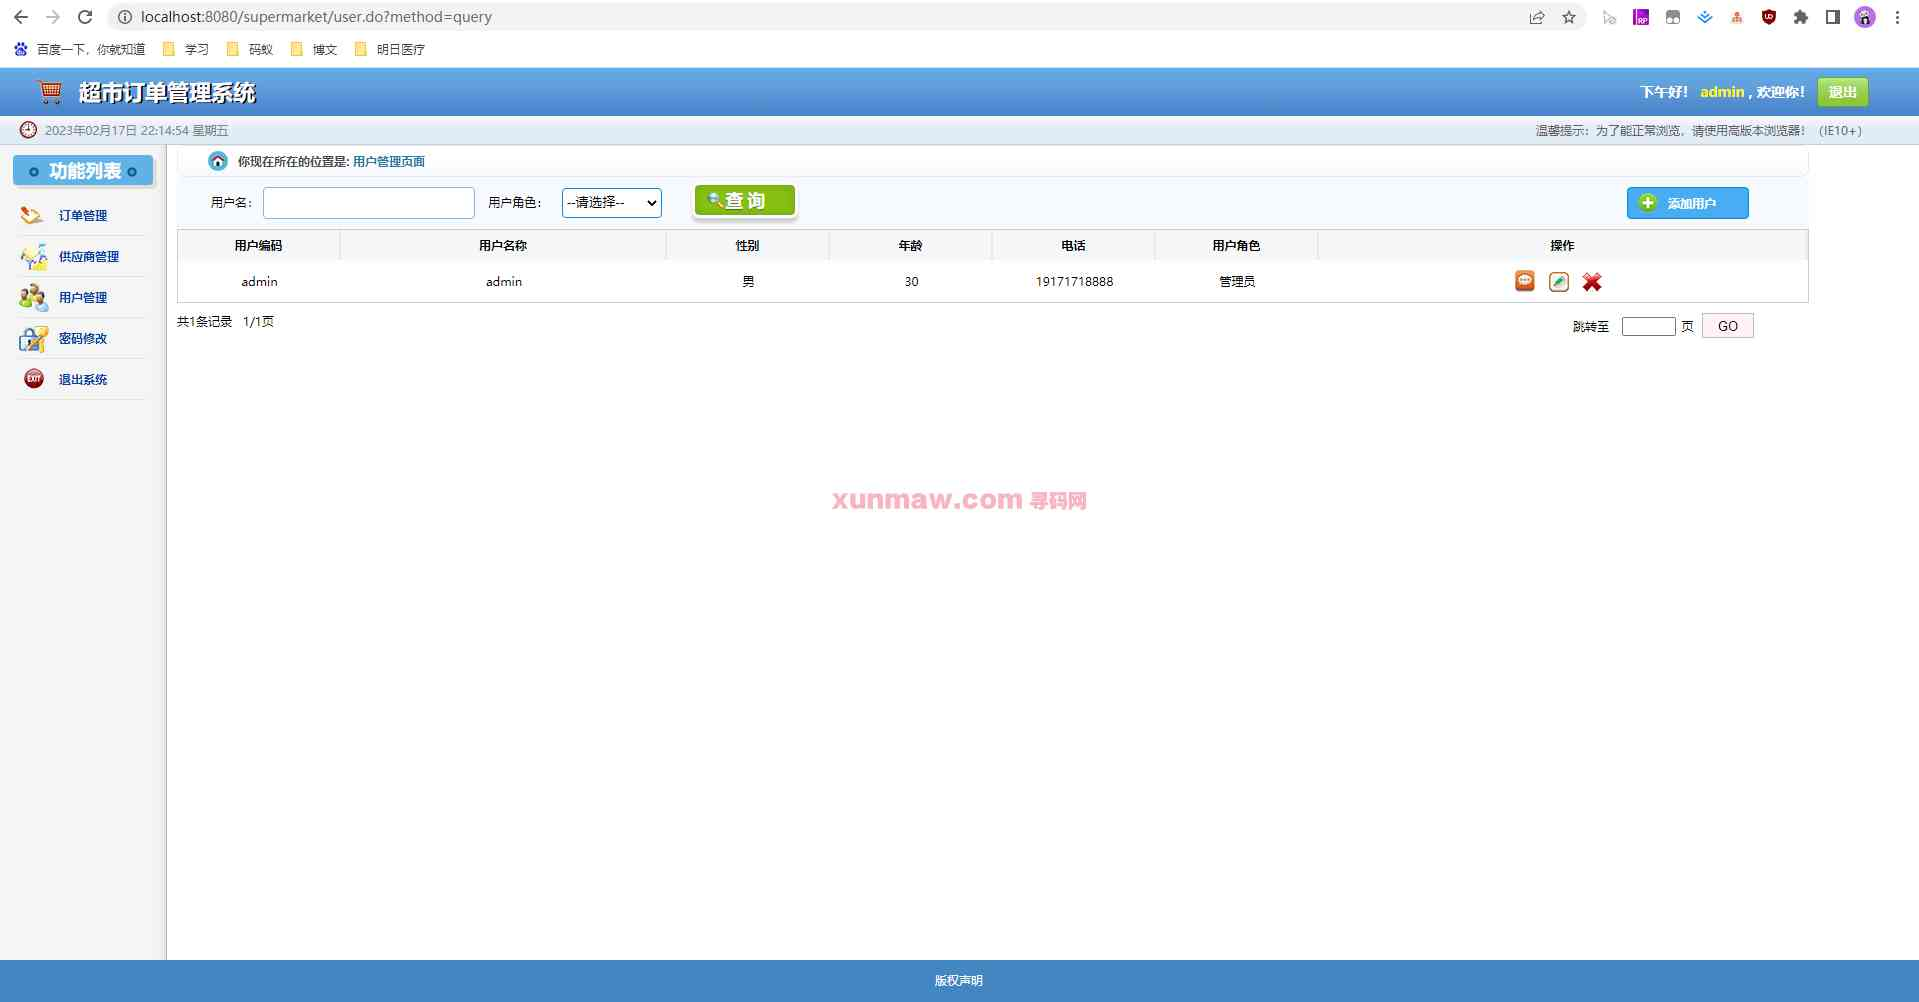Click the 查询 search button

[745, 201]
